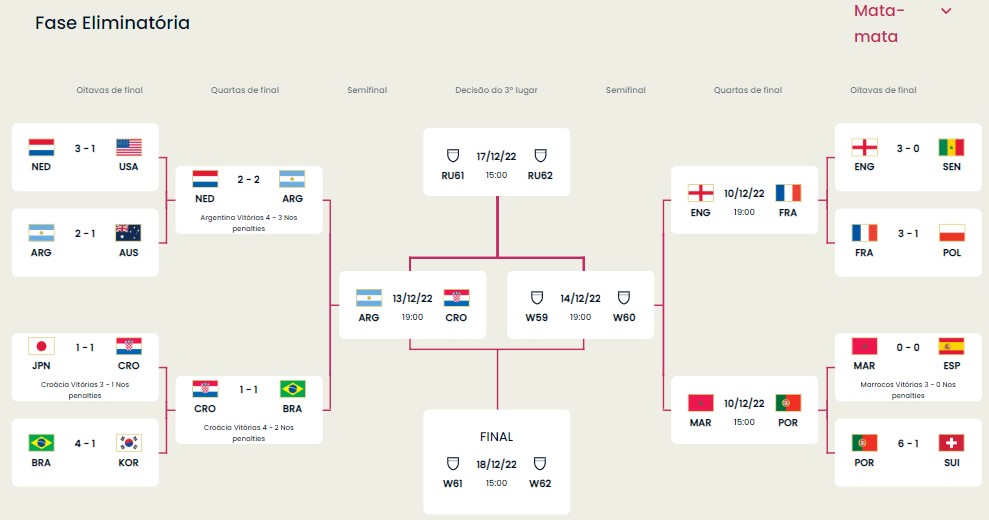Click the Poland flag icon

click(x=951, y=232)
